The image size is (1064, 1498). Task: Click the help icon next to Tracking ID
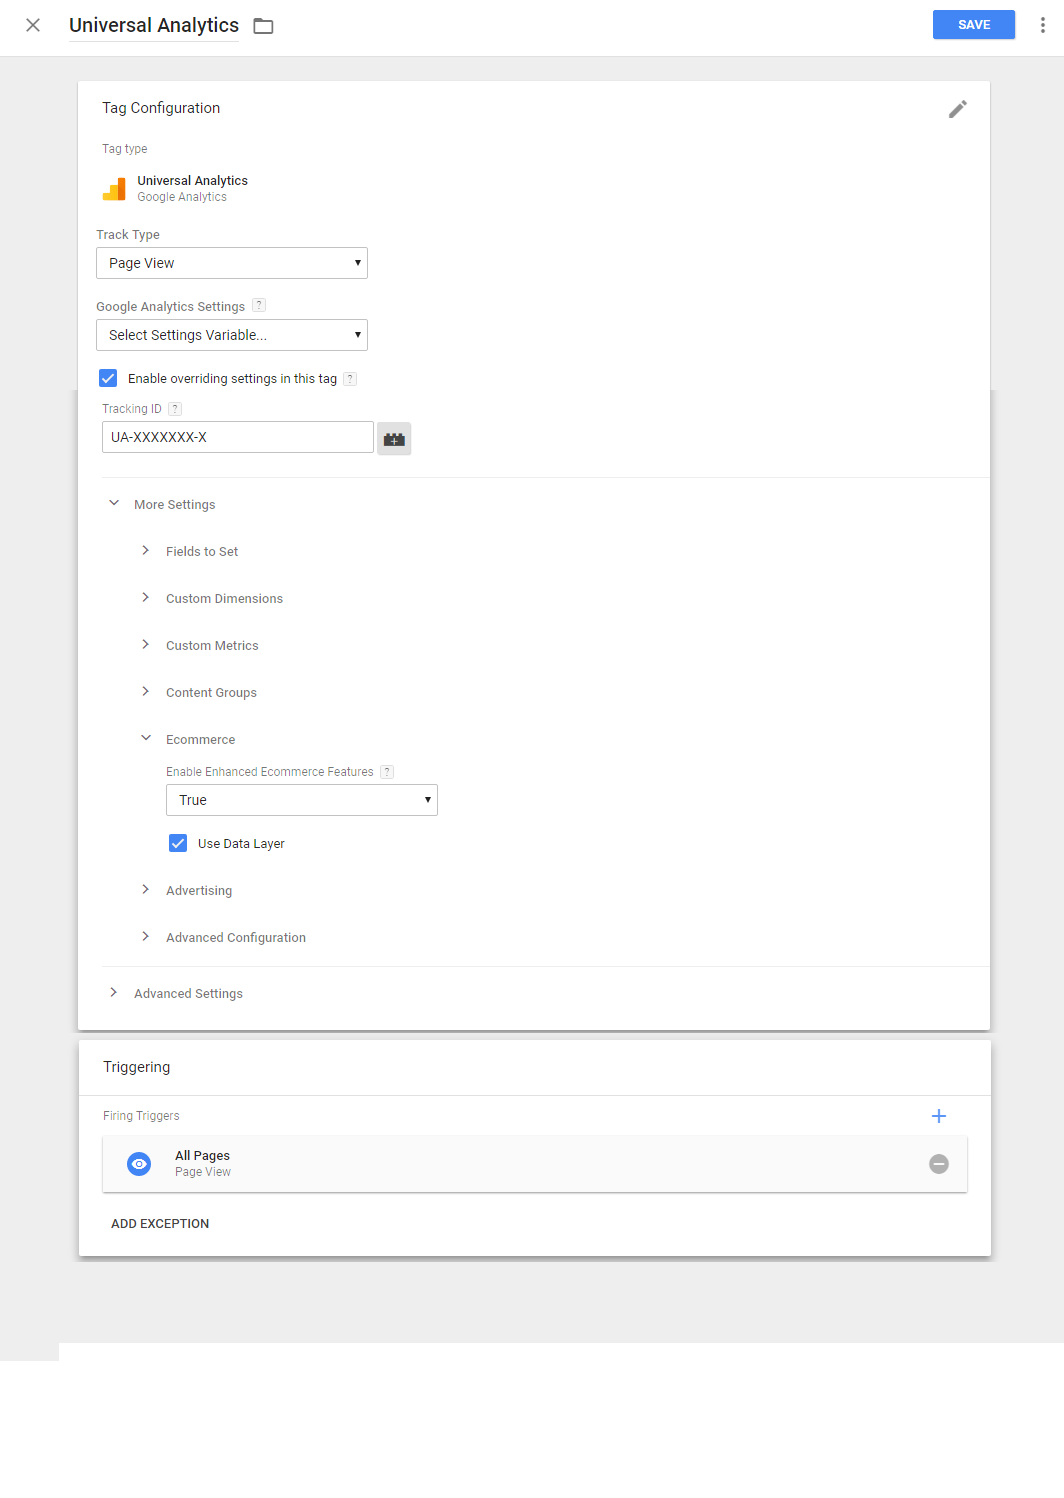click(x=175, y=409)
